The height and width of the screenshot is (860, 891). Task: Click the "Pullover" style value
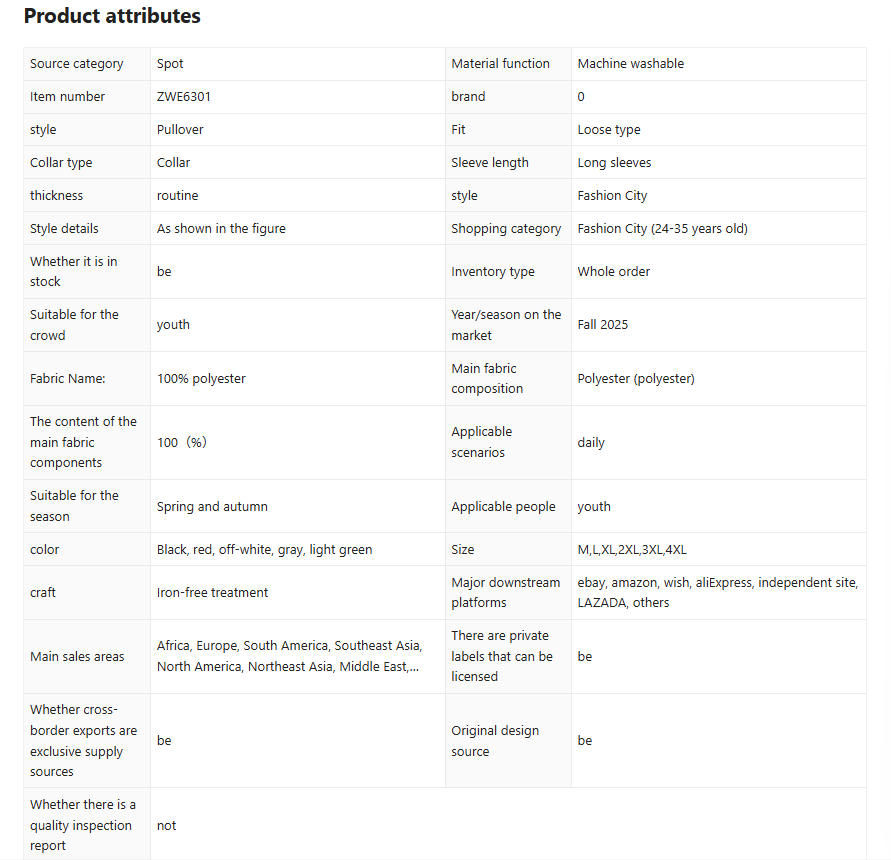tap(180, 130)
